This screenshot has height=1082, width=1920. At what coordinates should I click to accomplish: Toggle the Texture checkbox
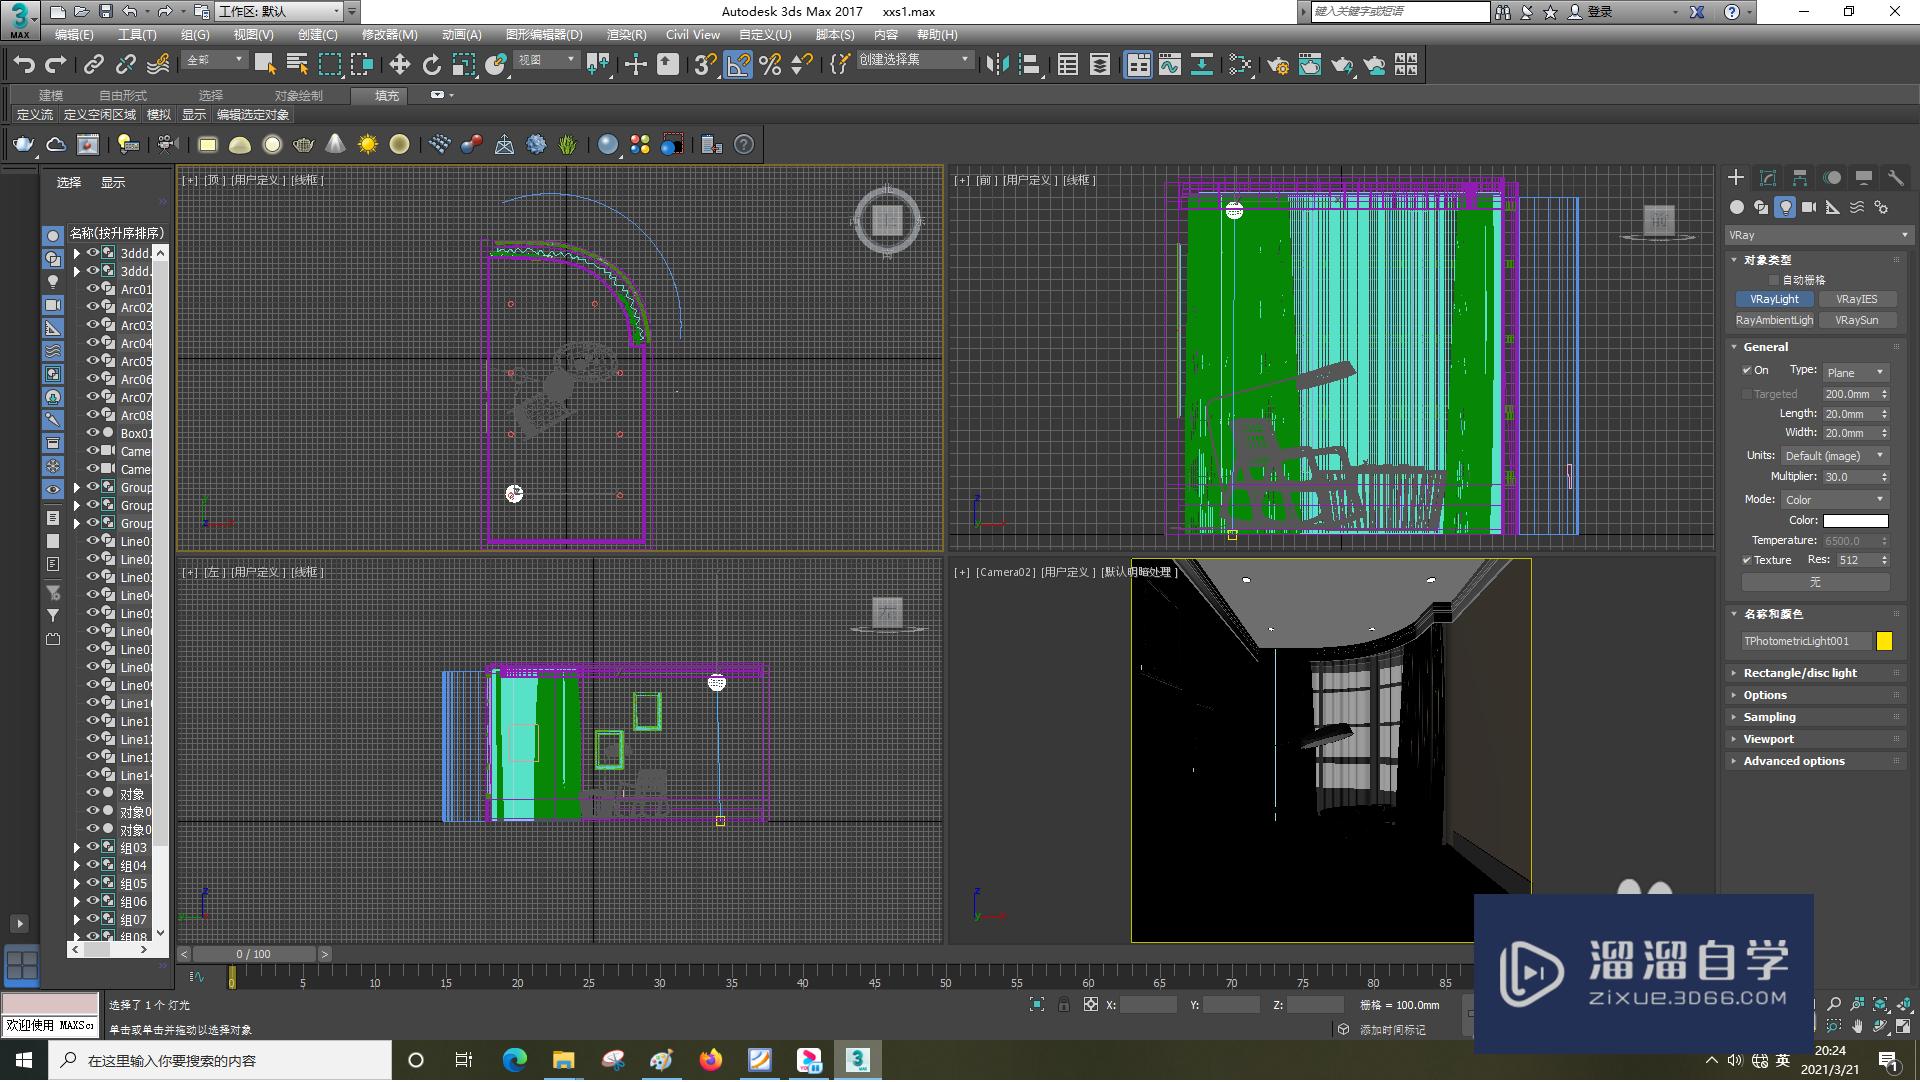point(1747,560)
